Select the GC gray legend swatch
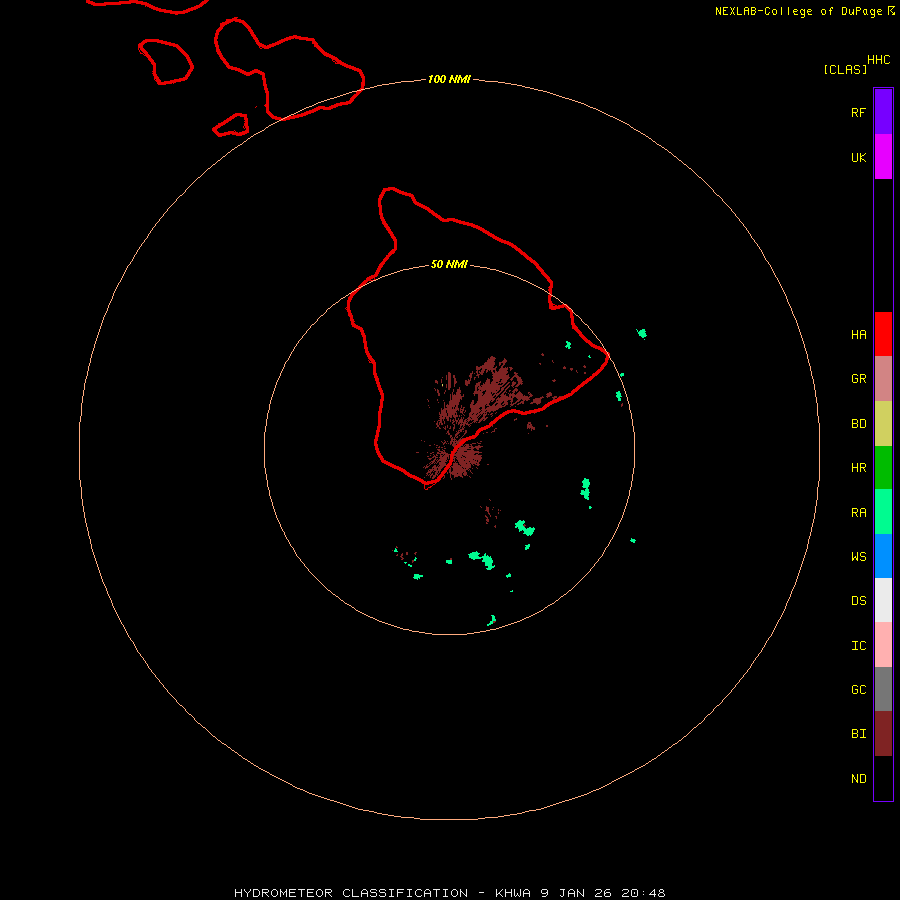The height and width of the screenshot is (900, 900). (883, 689)
